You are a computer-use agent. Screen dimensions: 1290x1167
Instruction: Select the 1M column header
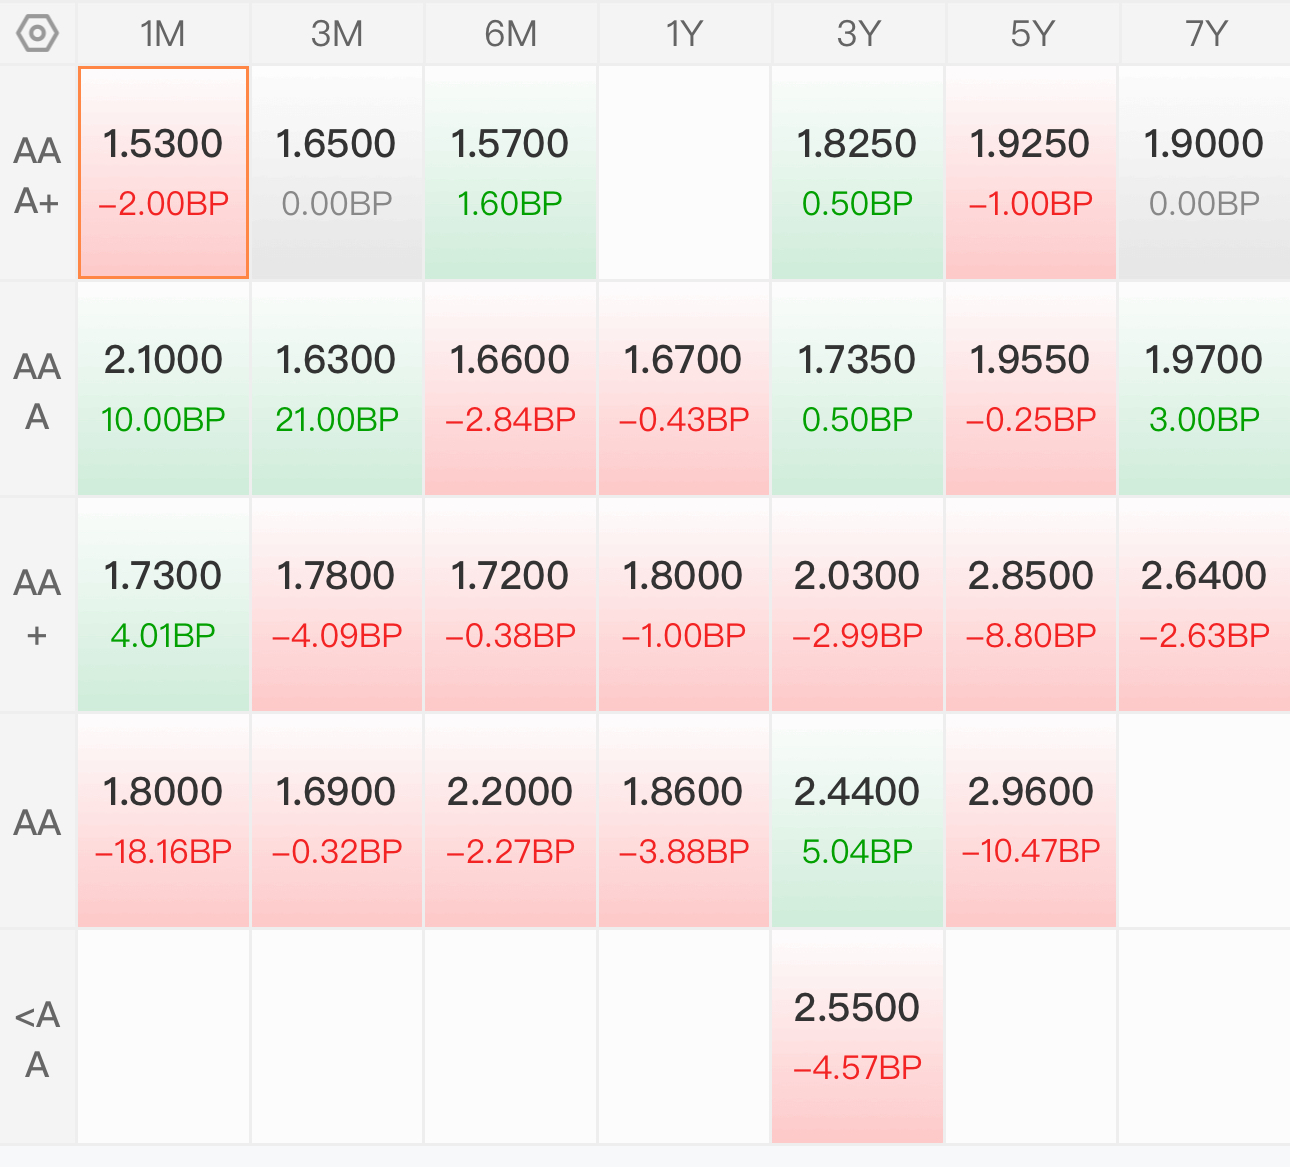click(x=163, y=34)
